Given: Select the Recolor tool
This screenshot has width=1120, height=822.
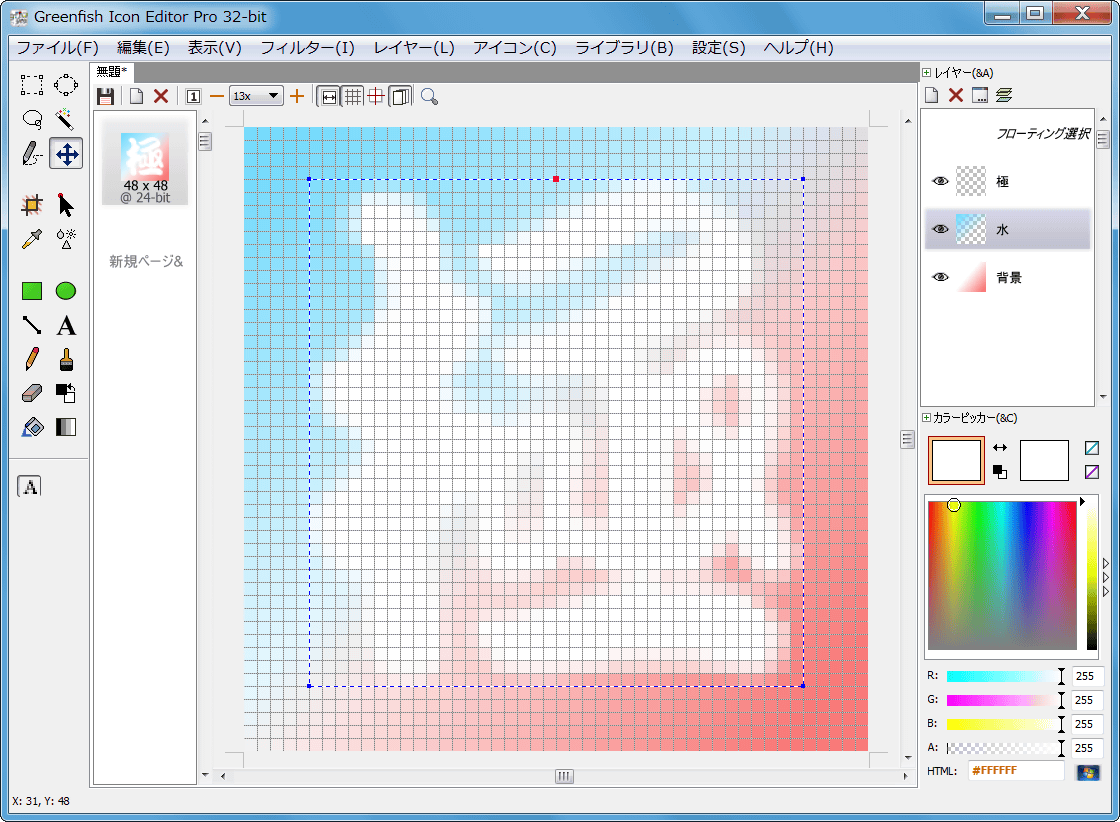Looking at the screenshot, I should [66, 393].
